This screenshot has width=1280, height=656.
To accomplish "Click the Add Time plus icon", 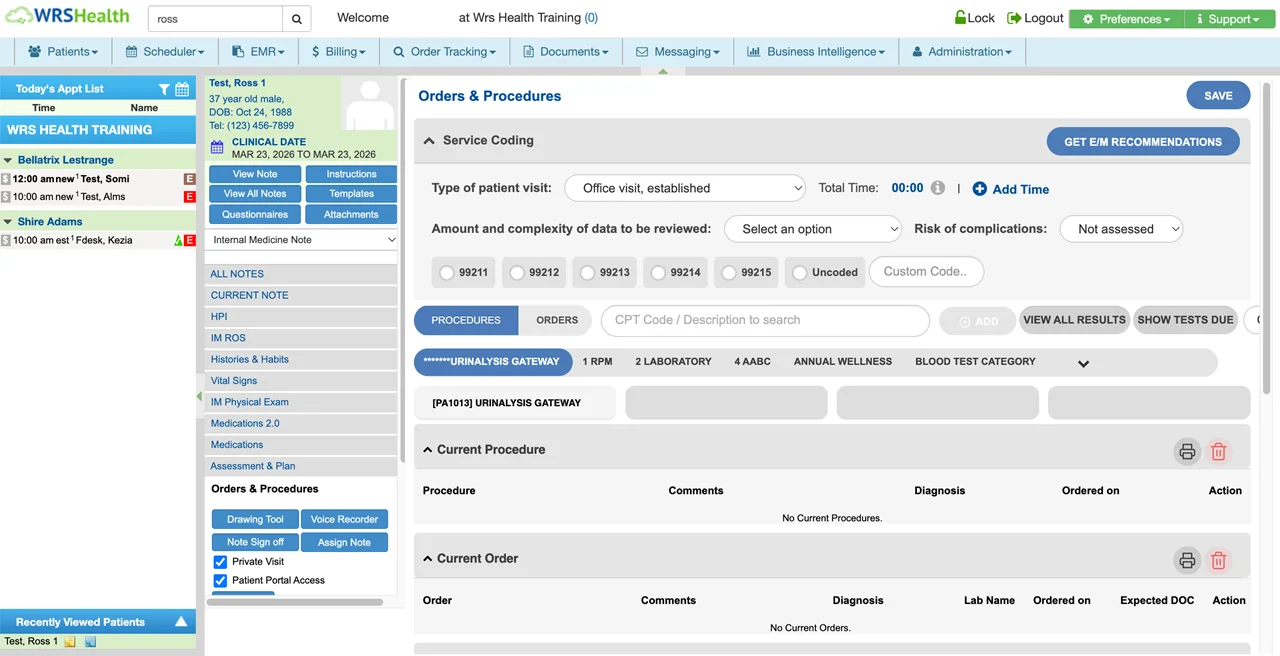I will pos(978,189).
